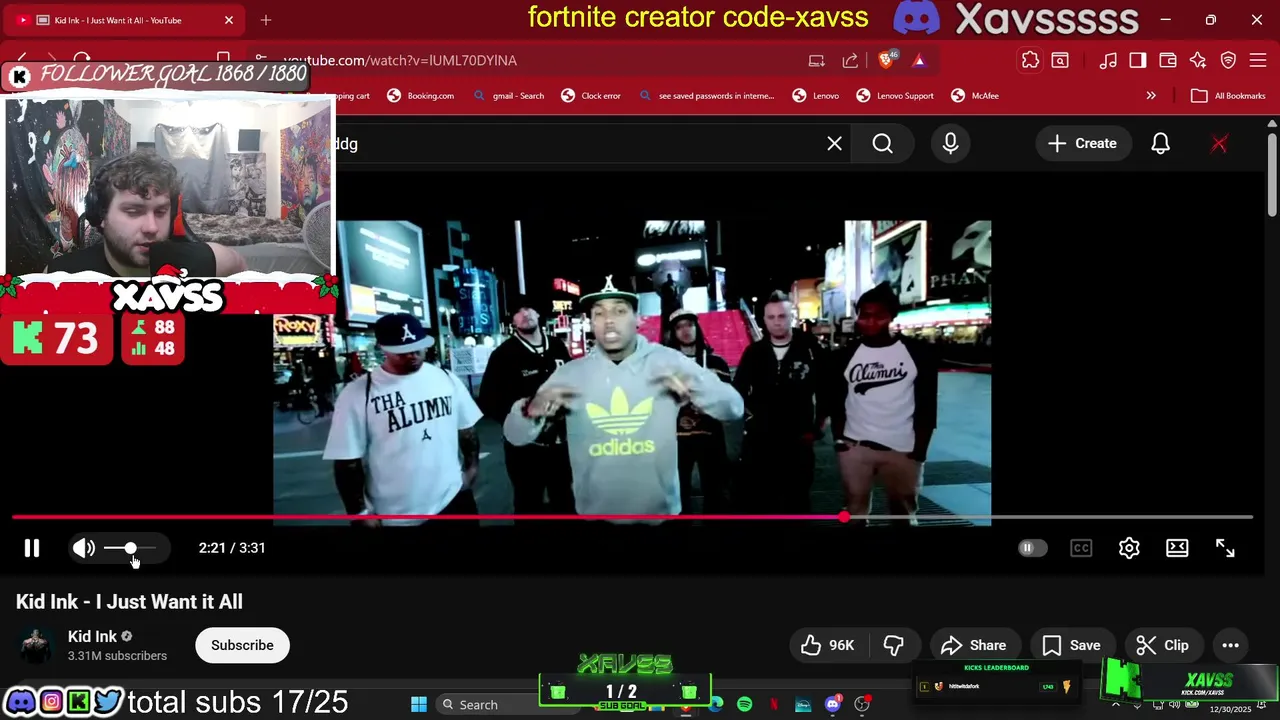Image resolution: width=1280 pixels, height=720 pixels.
Task: Open Spotify from the taskbar
Action: (744, 705)
